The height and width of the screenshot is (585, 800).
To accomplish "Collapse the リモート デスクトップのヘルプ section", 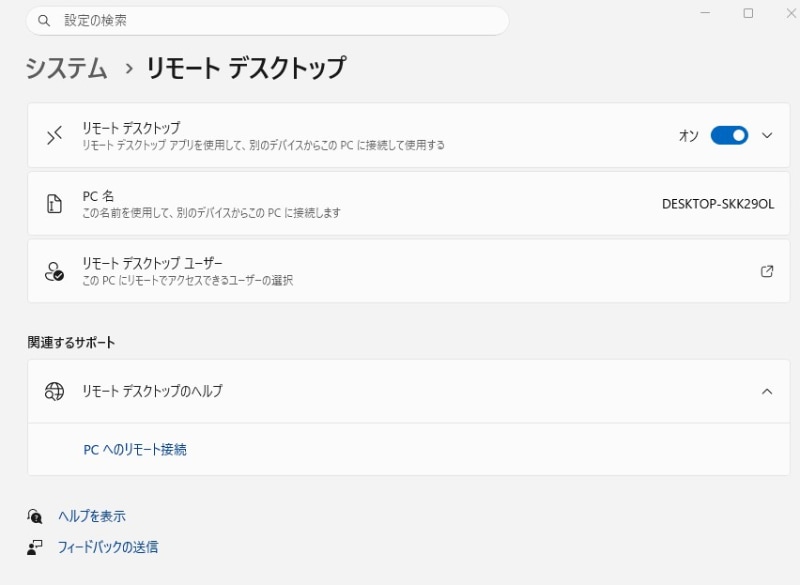I will [x=767, y=391].
